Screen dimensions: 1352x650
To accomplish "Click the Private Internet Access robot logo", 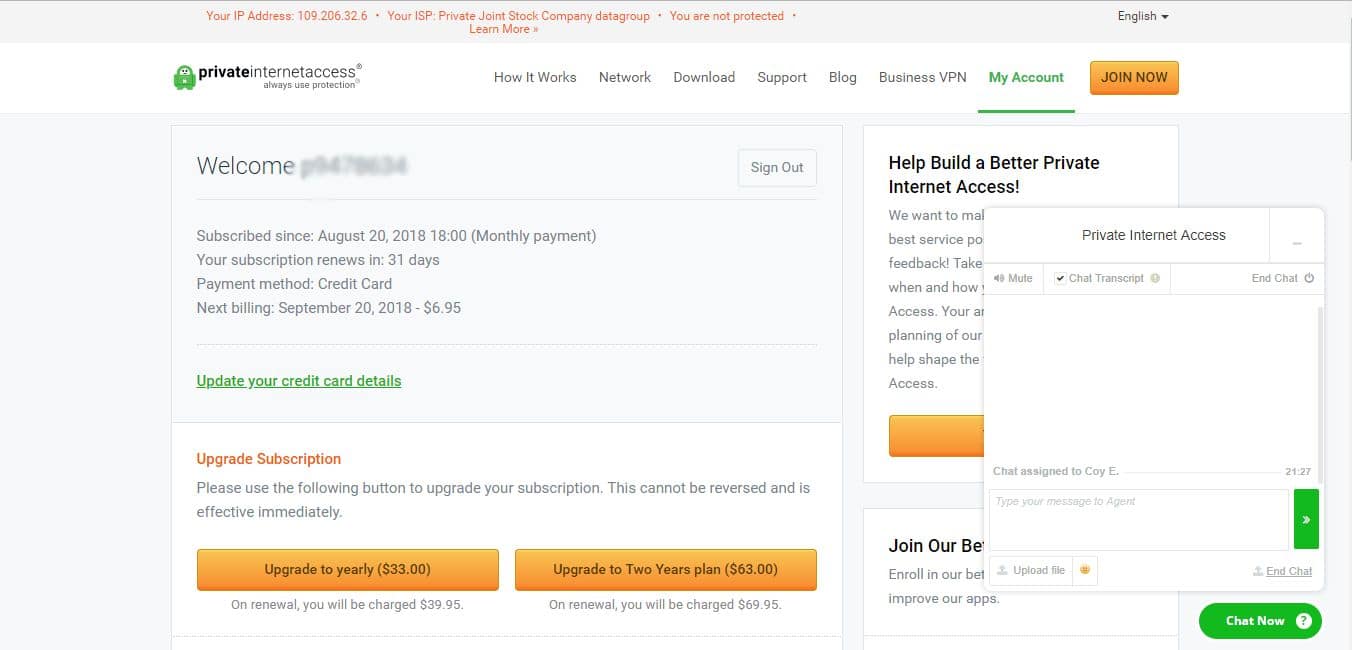I will click(x=184, y=77).
